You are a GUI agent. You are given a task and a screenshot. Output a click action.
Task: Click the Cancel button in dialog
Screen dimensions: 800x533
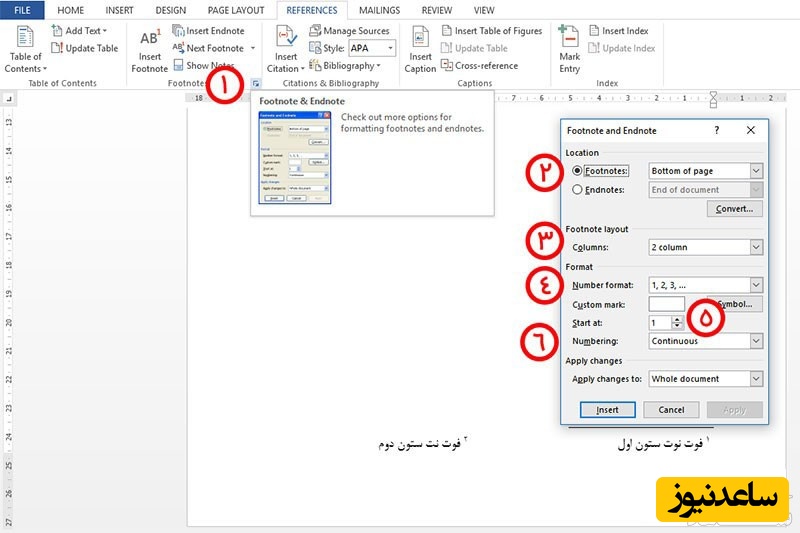671,410
